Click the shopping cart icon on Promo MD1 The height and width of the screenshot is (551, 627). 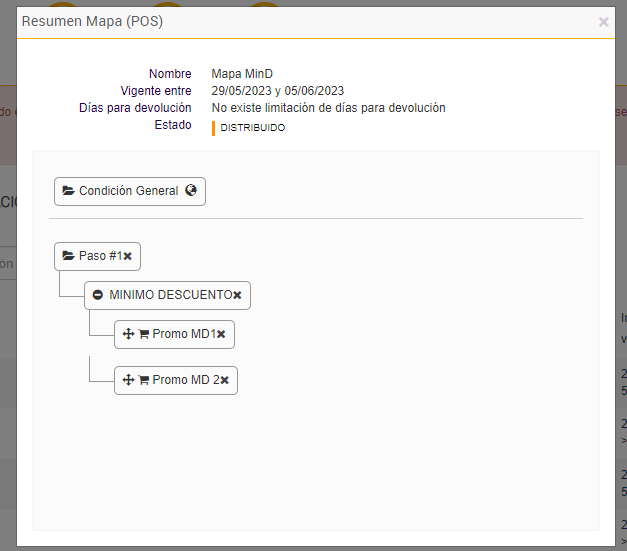pyautogui.click(x=143, y=334)
